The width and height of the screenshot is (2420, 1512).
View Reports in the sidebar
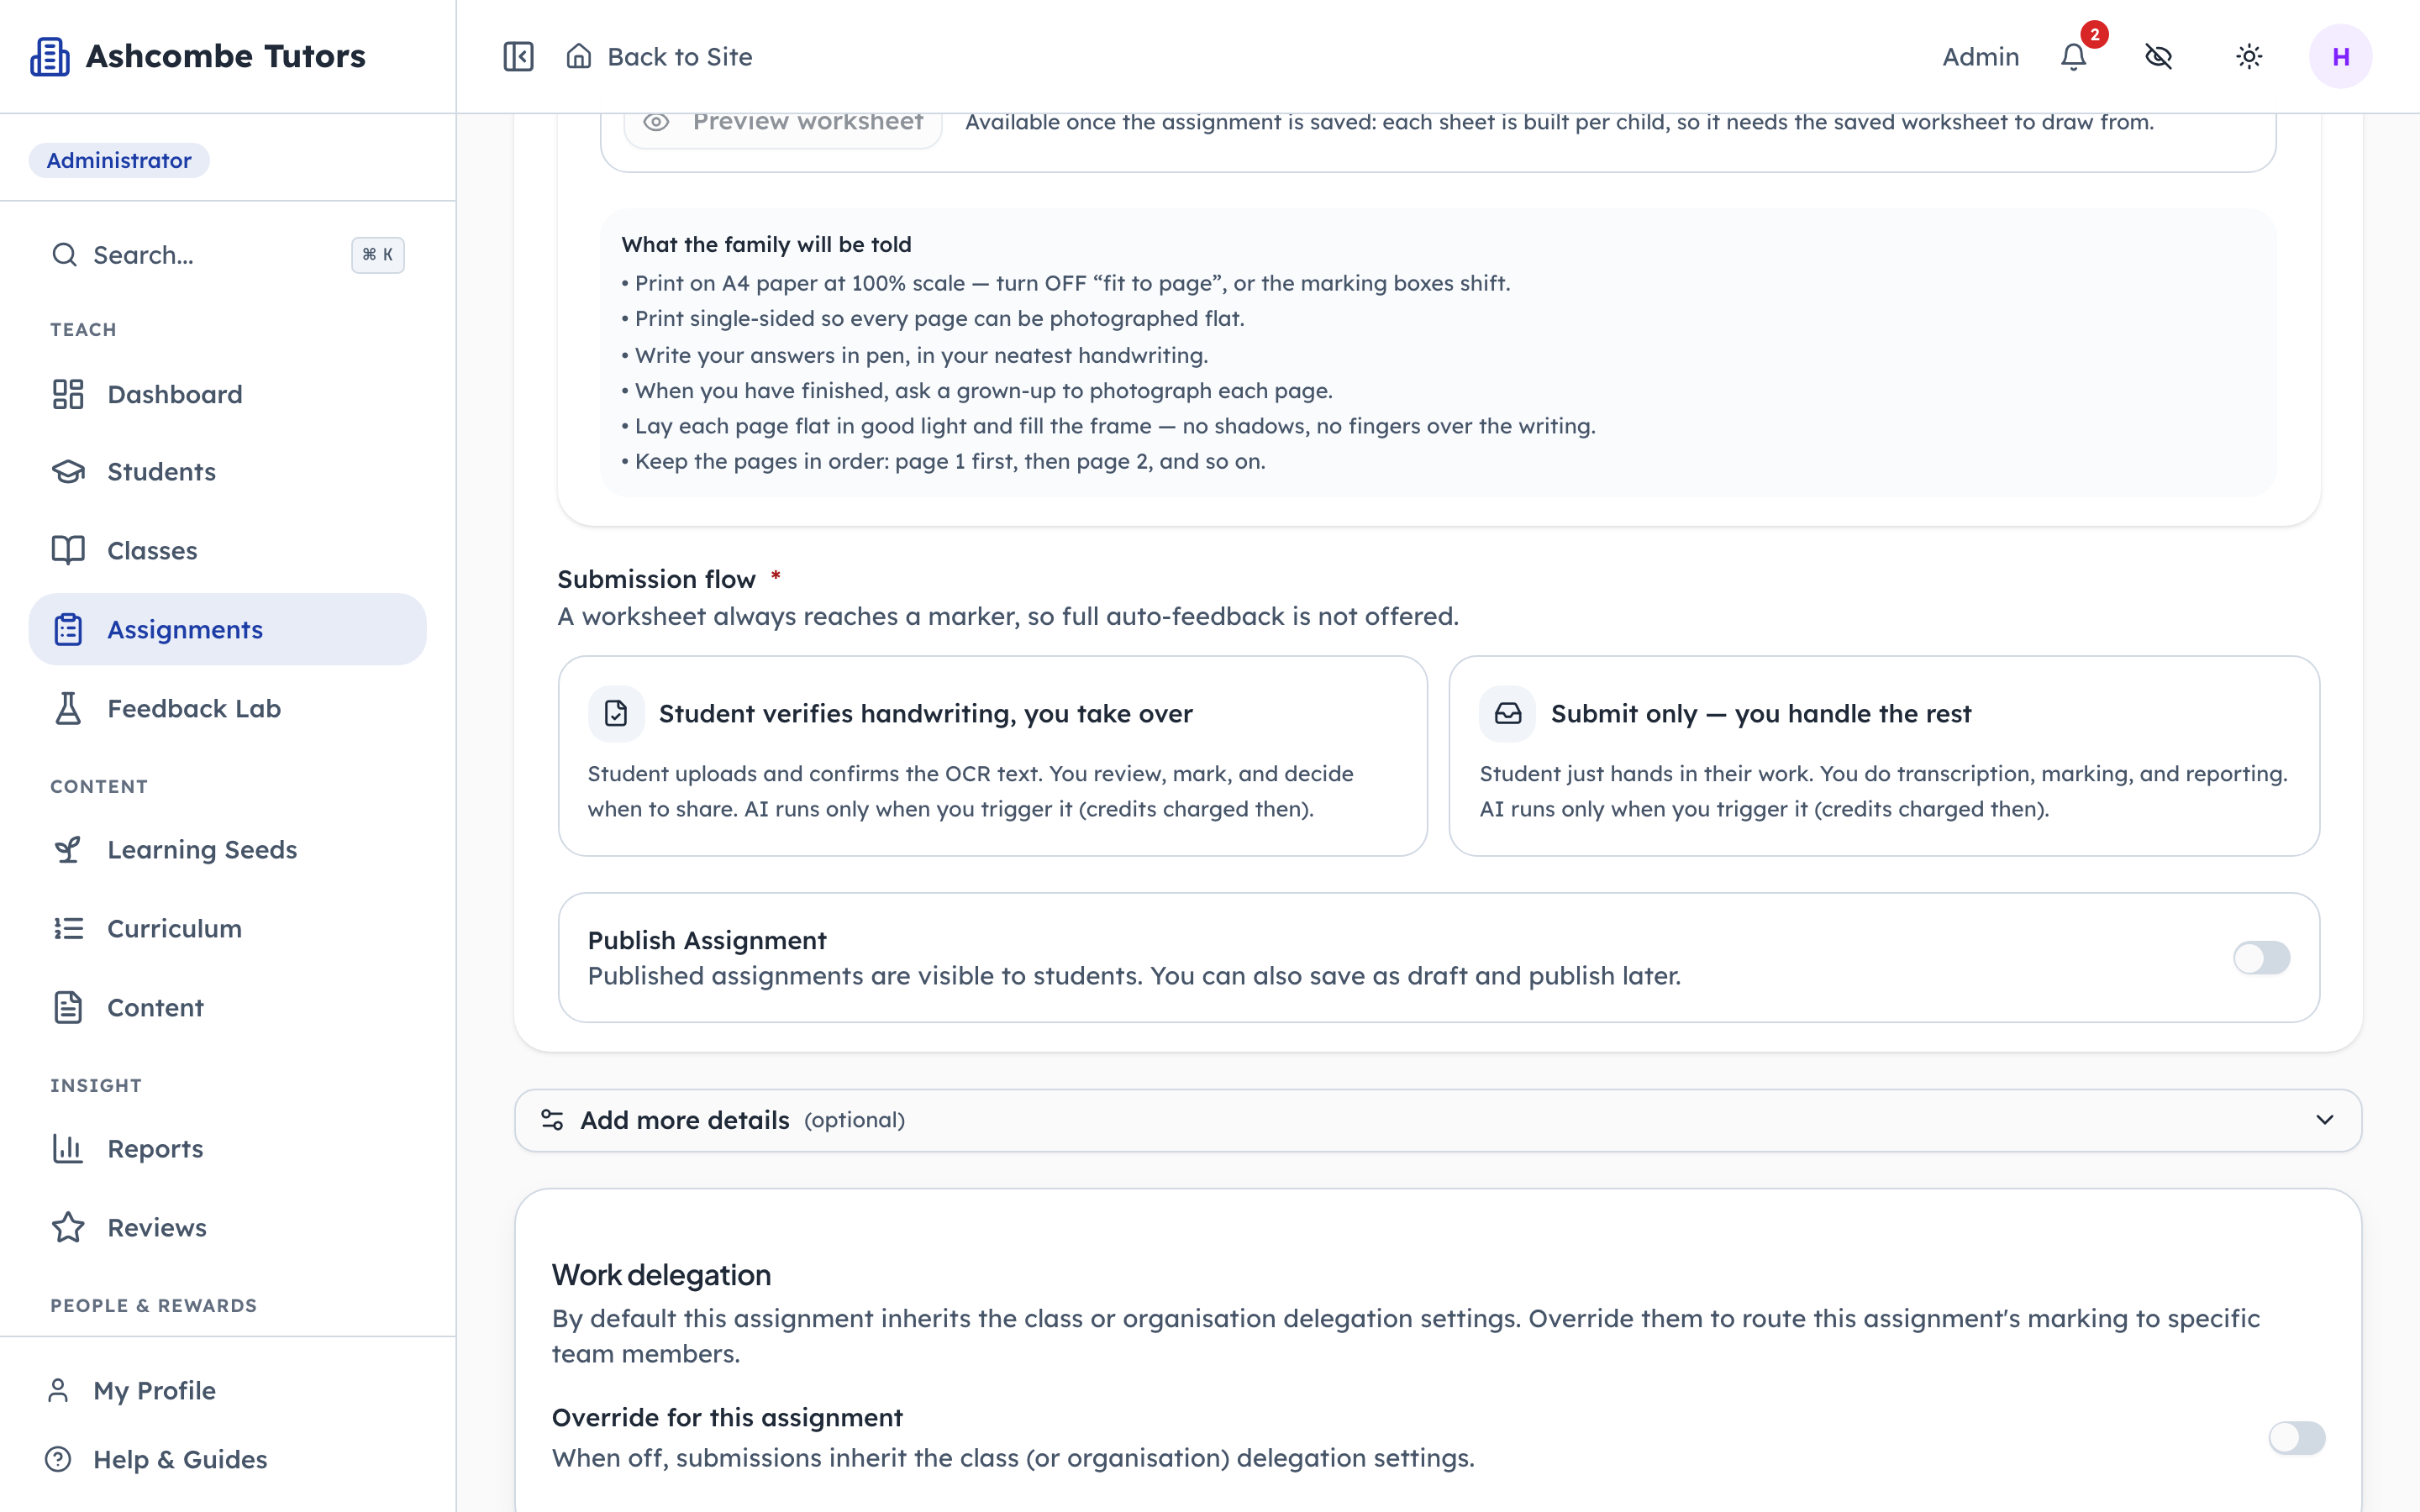coord(228,1148)
